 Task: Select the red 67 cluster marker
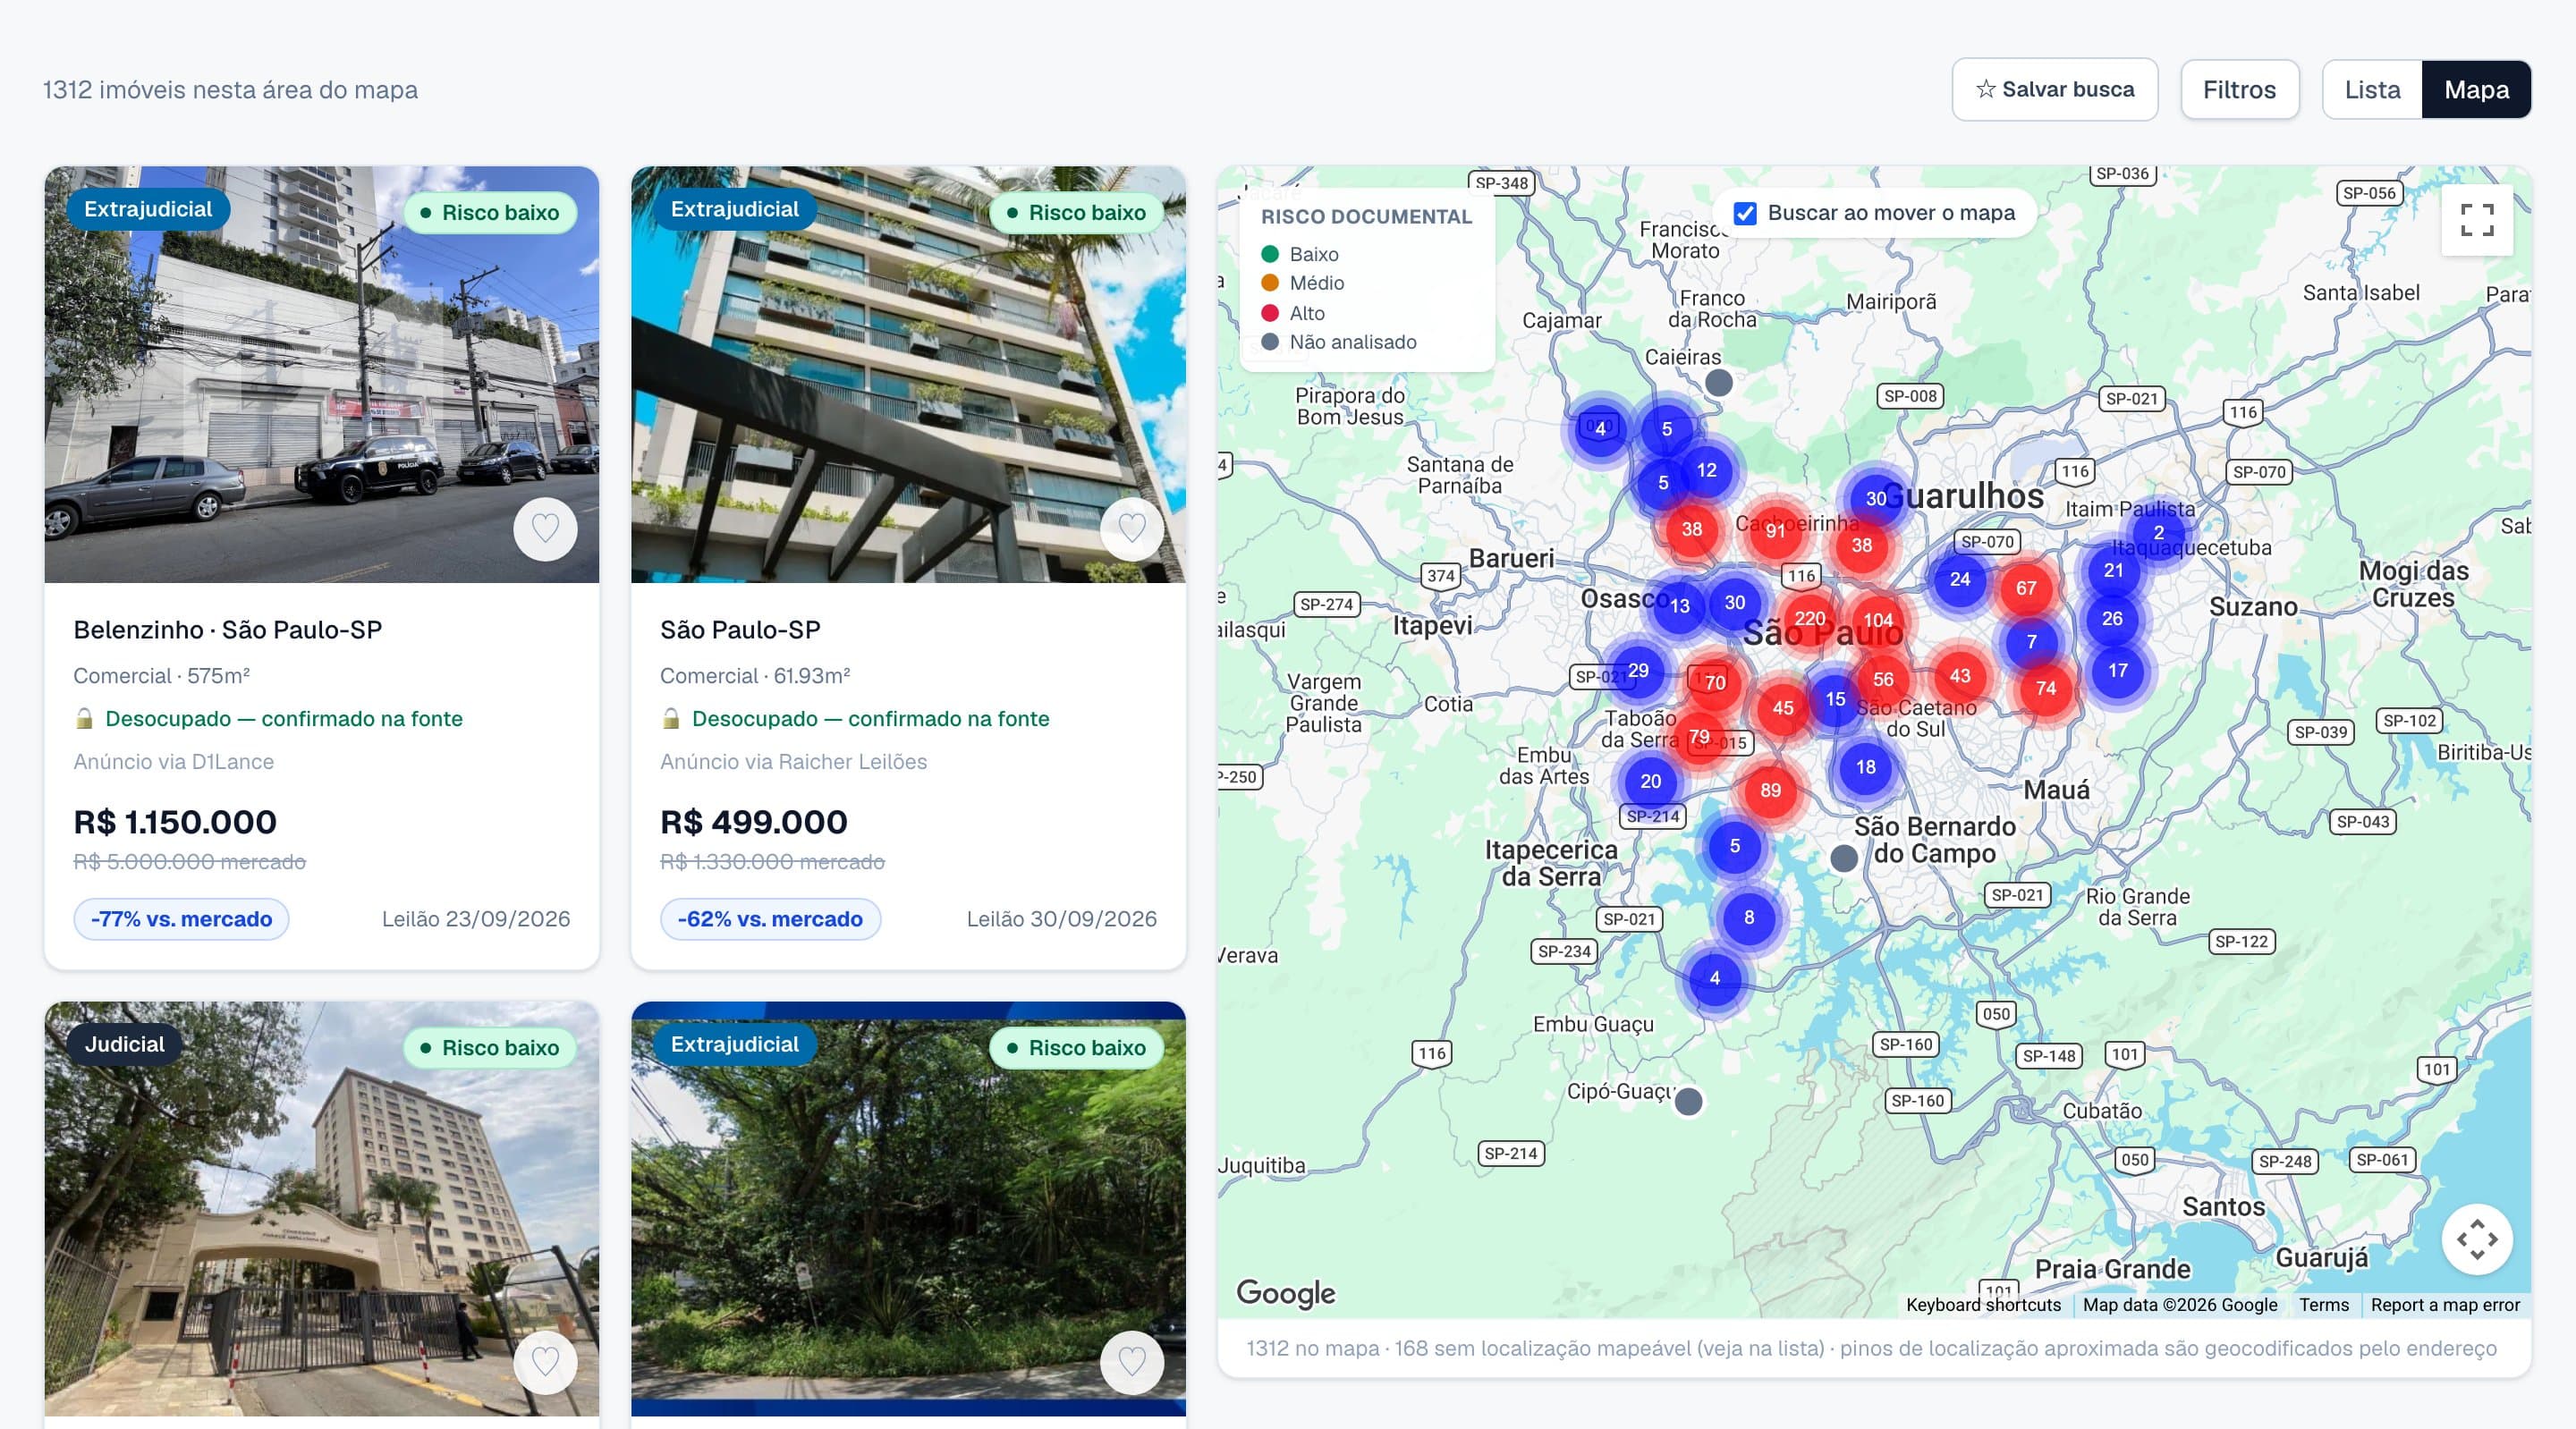(x=2026, y=588)
